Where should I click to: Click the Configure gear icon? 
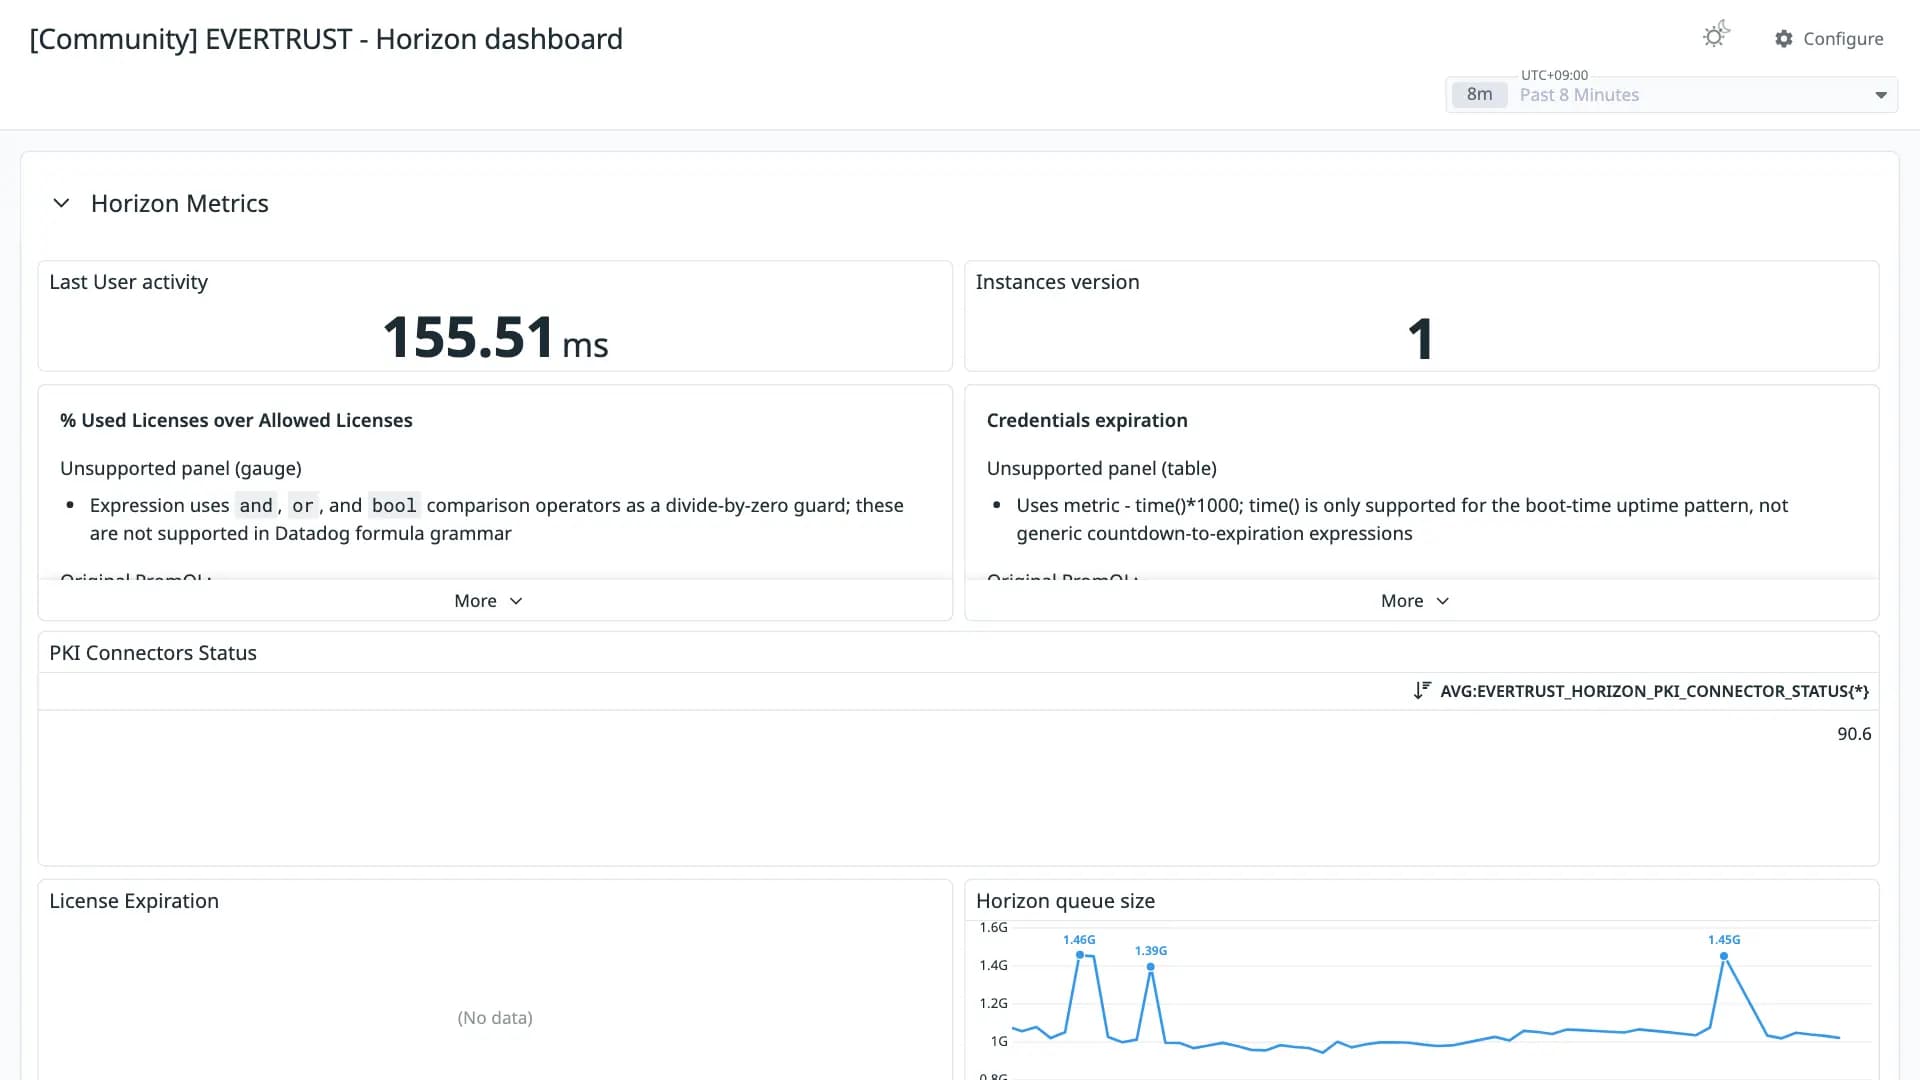point(1784,39)
